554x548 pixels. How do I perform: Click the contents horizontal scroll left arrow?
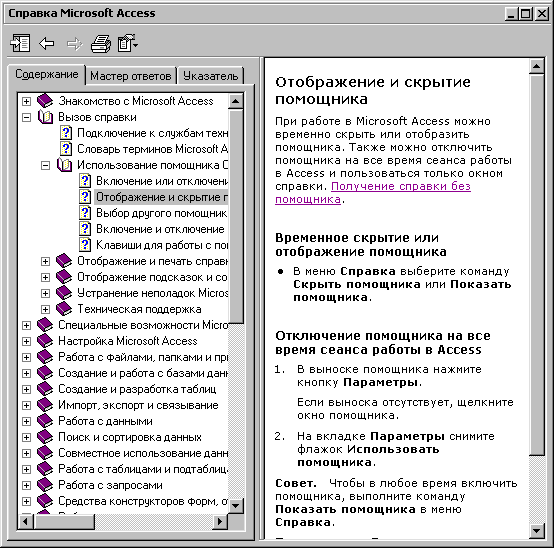pyautogui.click(x=26, y=521)
